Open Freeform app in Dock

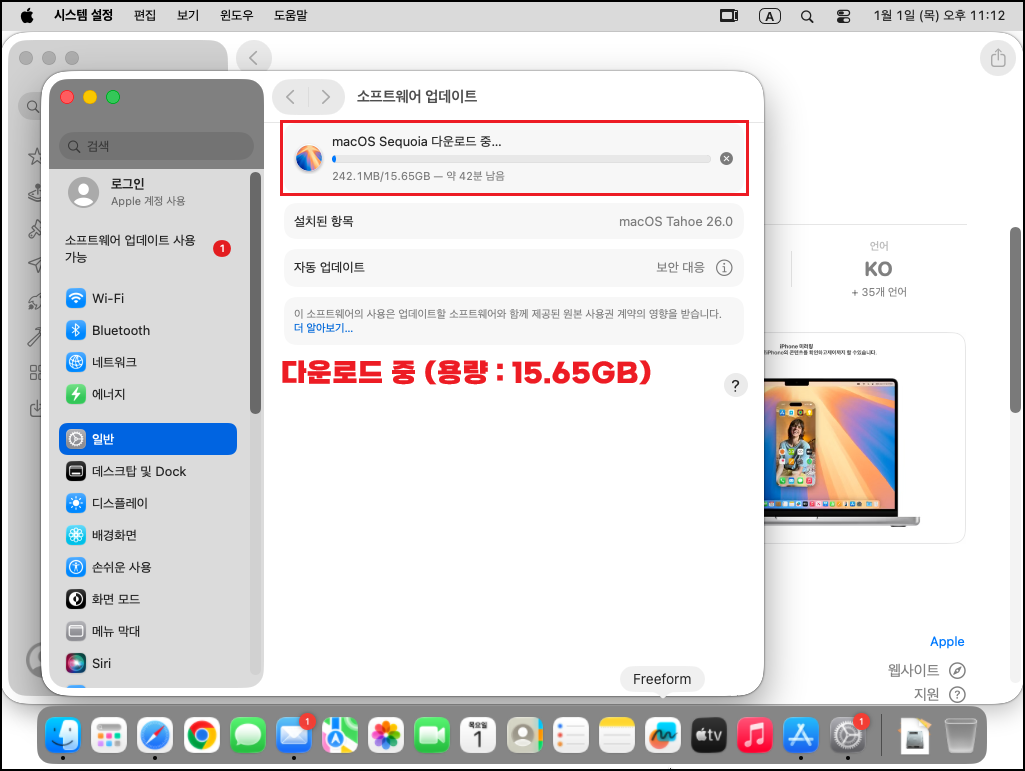[x=662, y=735]
